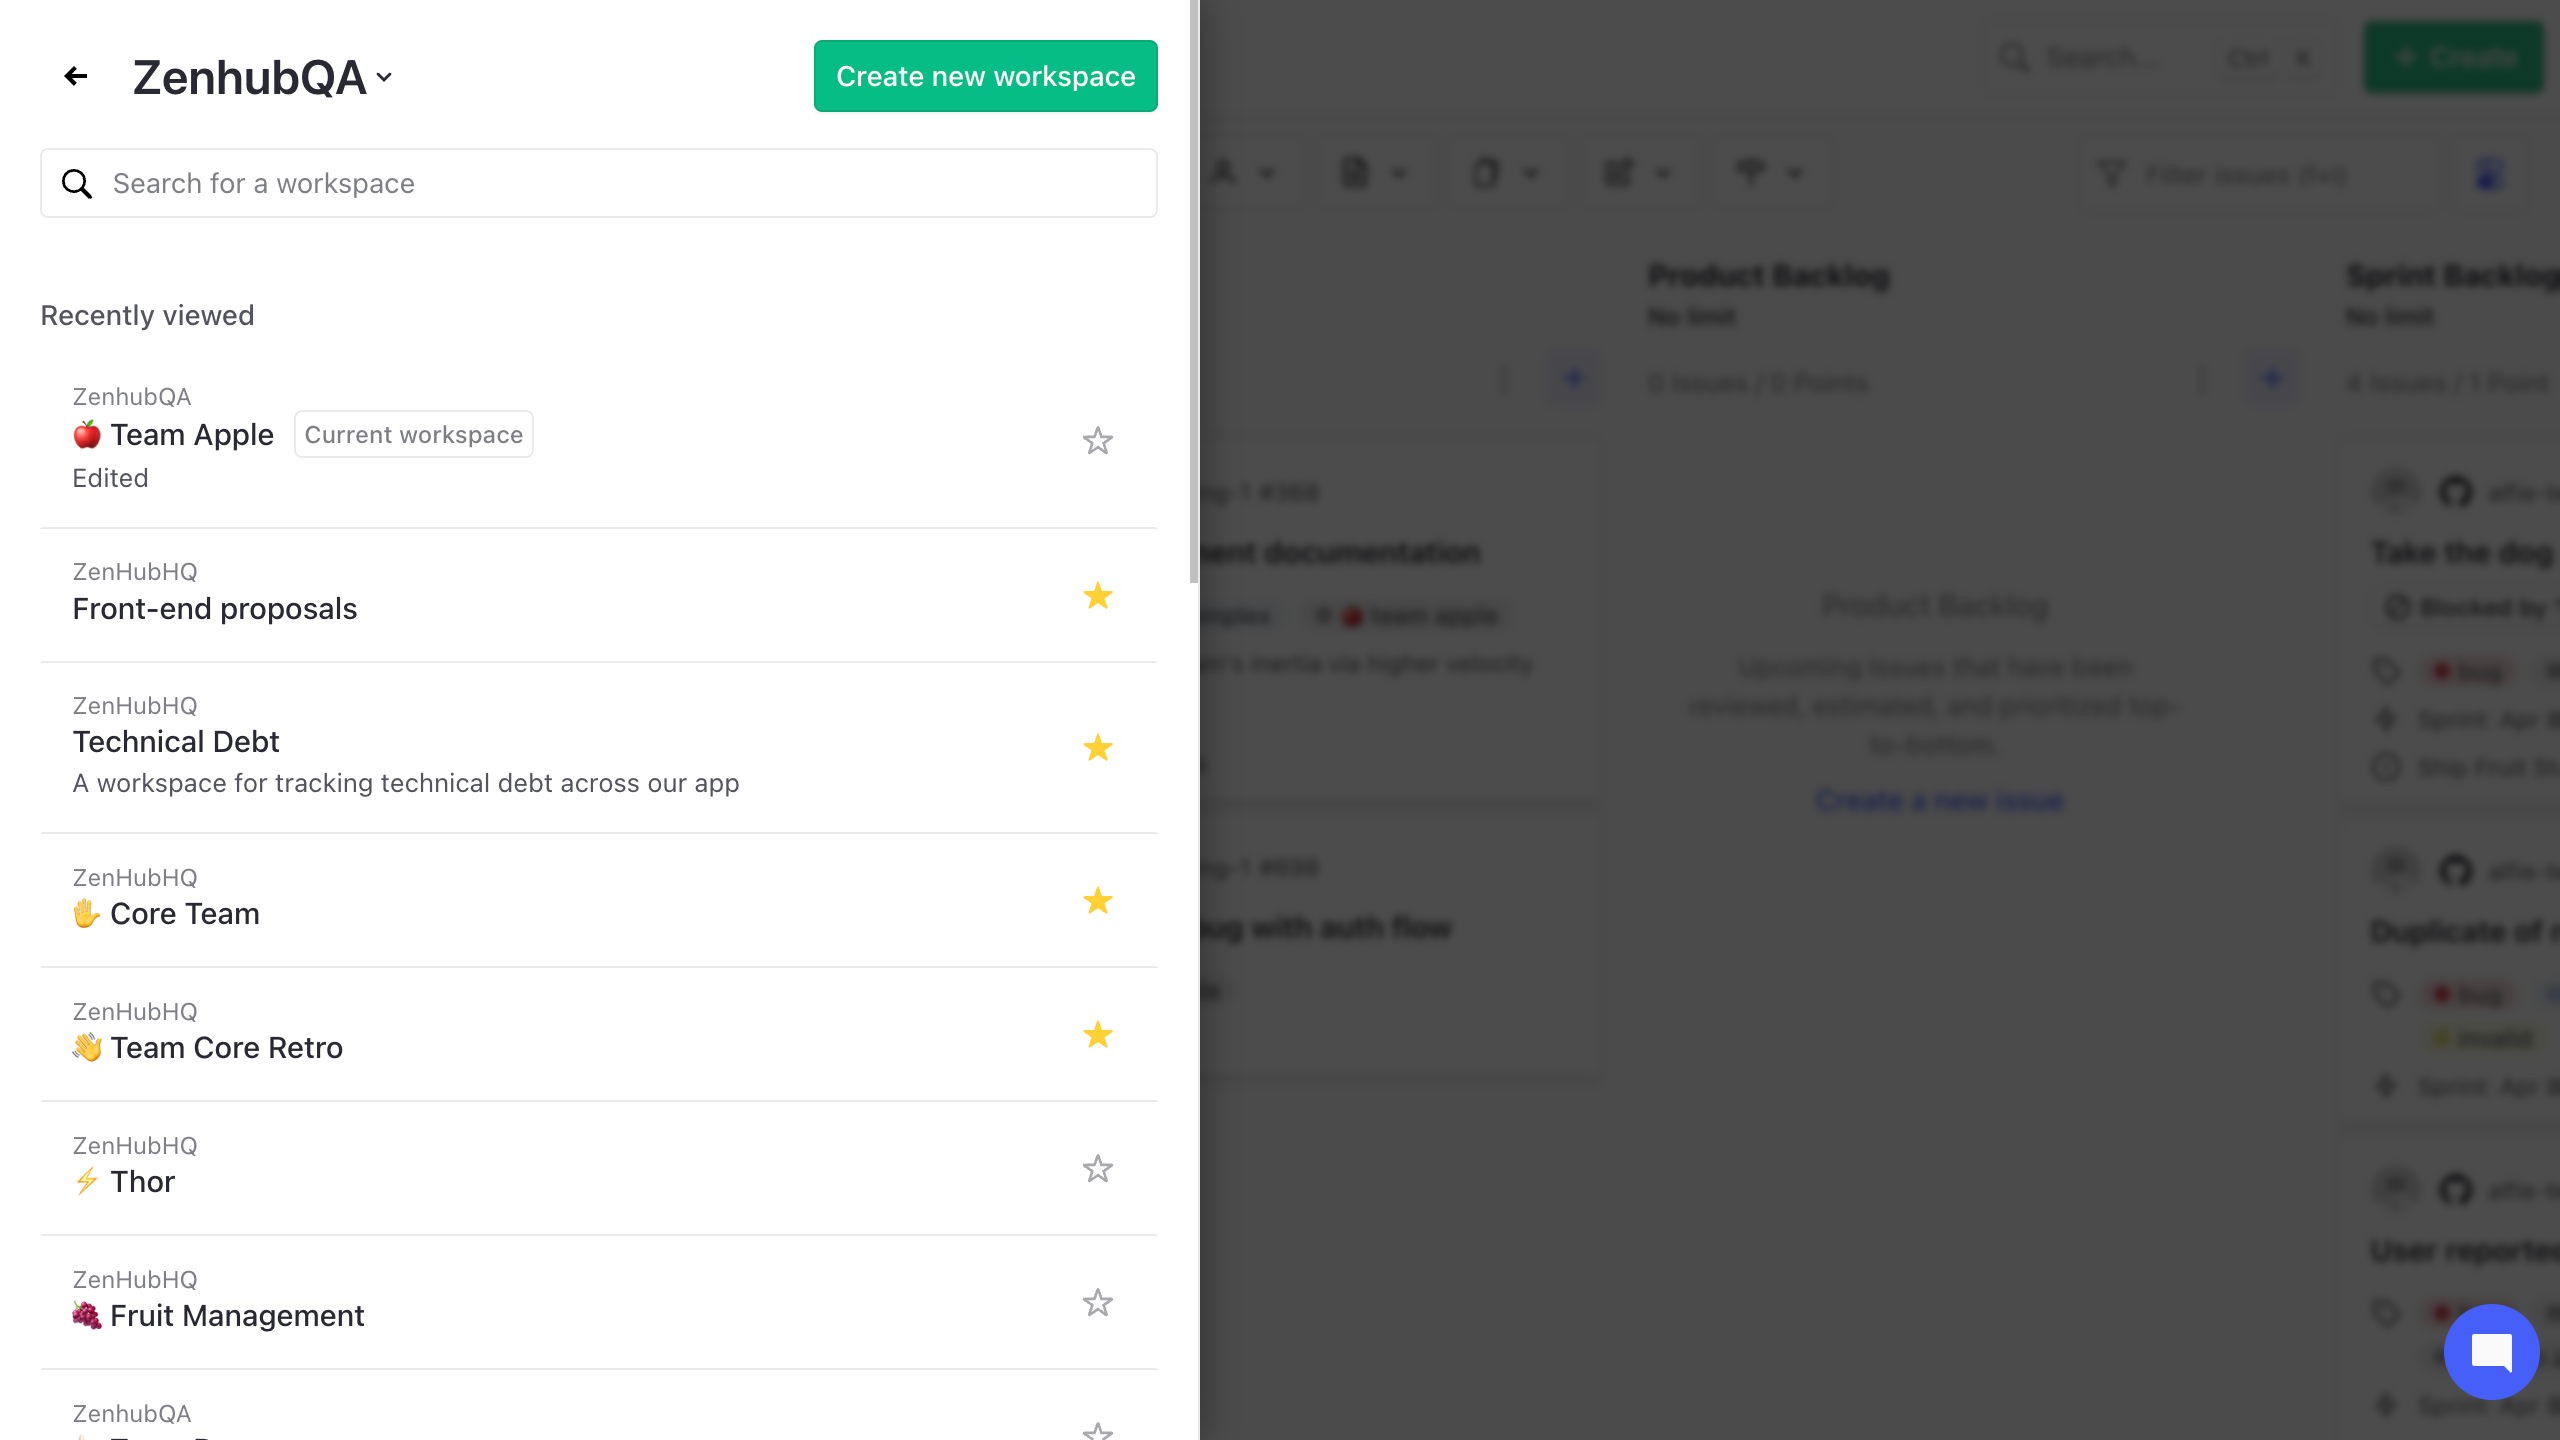Image resolution: width=2560 pixels, height=1440 pixels.
Task: Star the Thor workspace
Action: click(x=1098, y=1169)
